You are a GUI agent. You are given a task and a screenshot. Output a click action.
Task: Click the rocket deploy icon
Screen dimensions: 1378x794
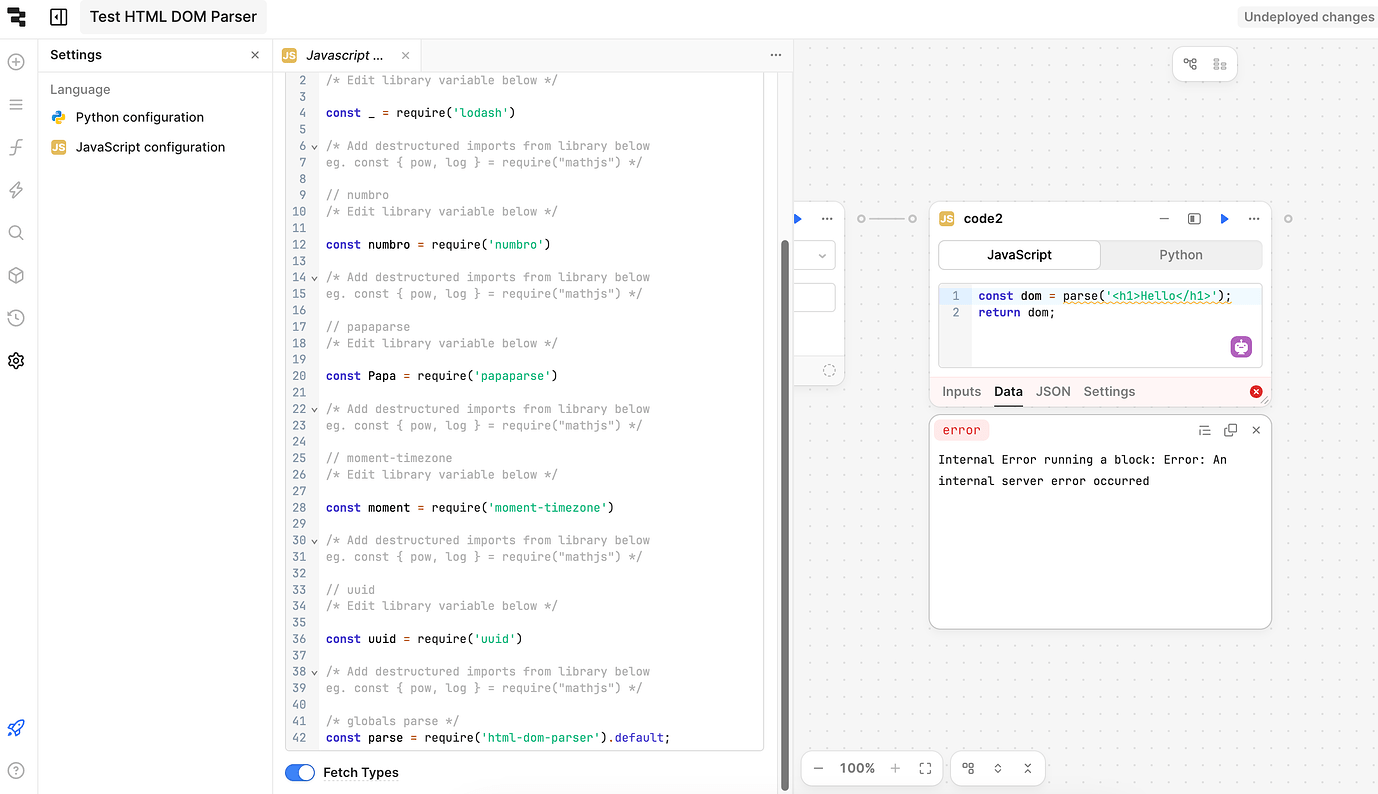point(16,728)
